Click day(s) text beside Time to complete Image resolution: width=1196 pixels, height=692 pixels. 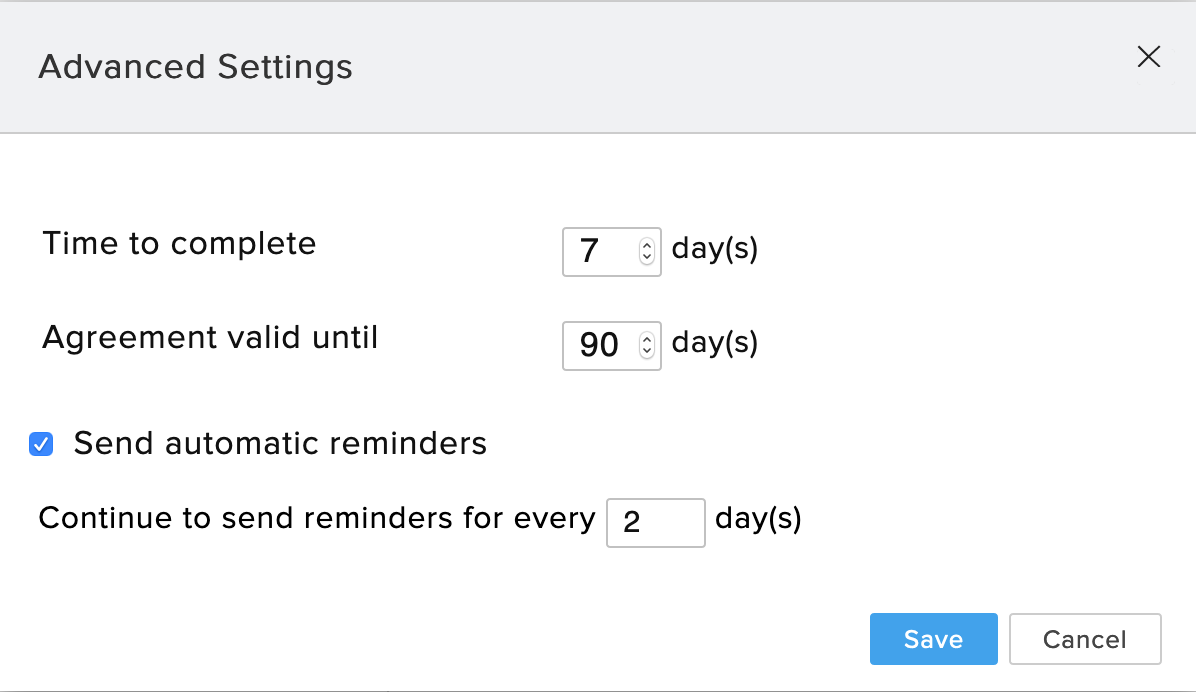[715, 248]
